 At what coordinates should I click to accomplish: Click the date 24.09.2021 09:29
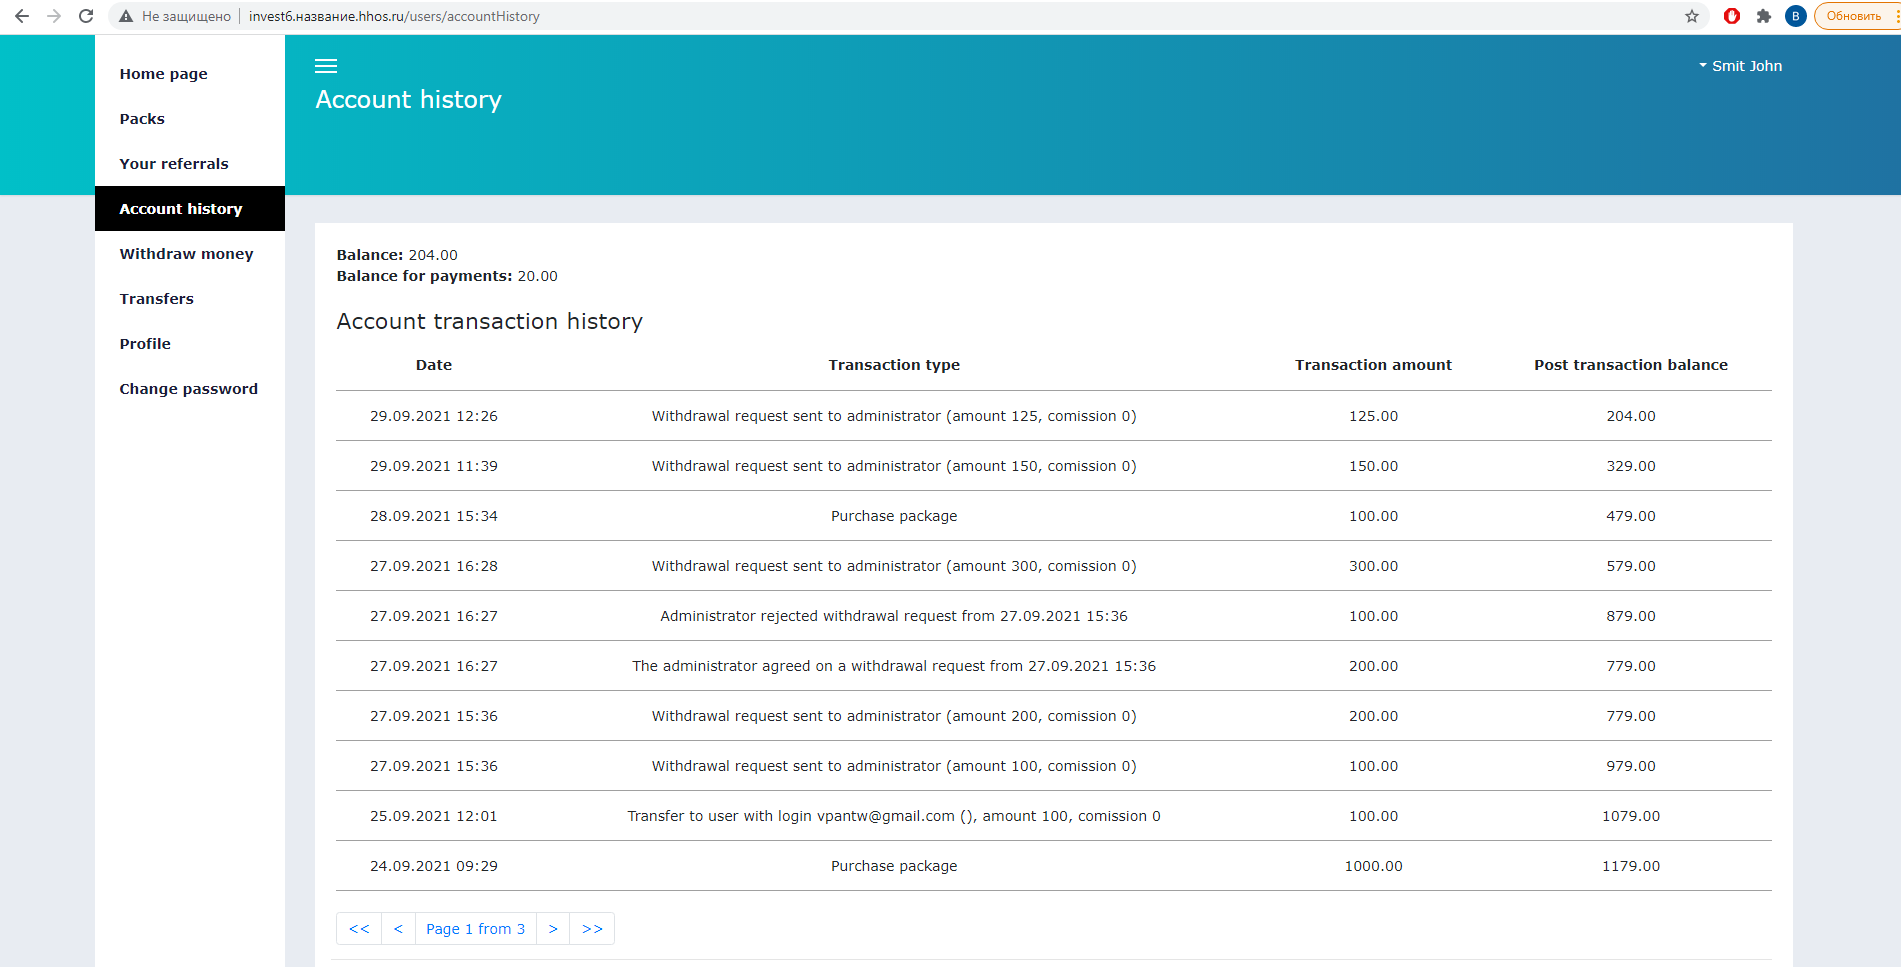pos(434,866)
